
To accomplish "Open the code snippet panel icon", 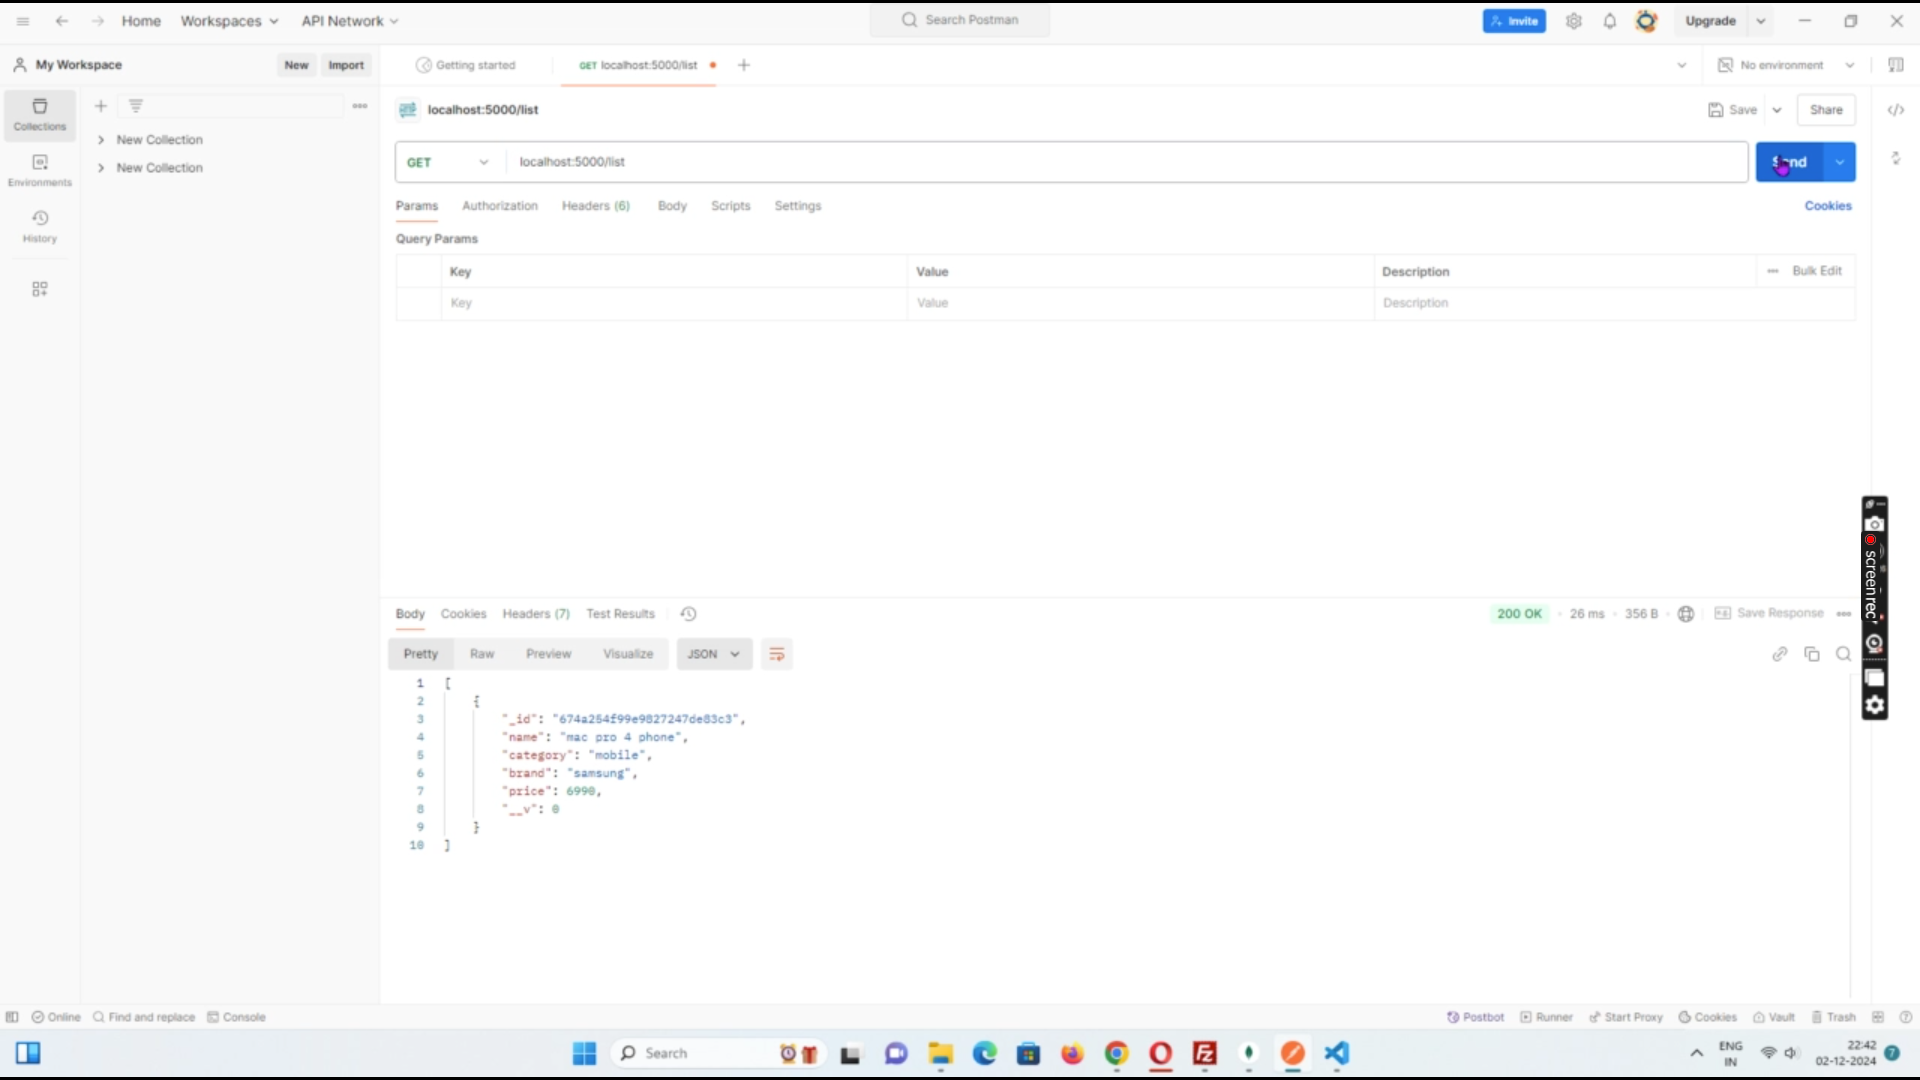I will click(x=1896, y=110).
